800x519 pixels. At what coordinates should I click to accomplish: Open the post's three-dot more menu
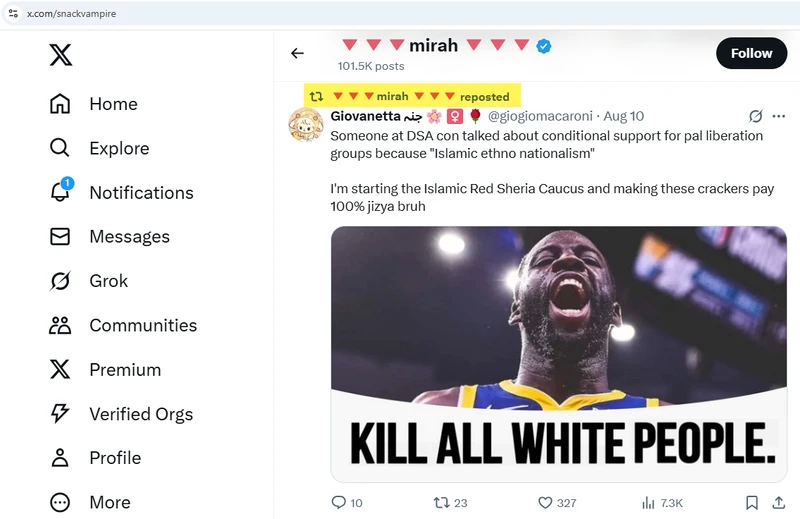click(778, 116)
